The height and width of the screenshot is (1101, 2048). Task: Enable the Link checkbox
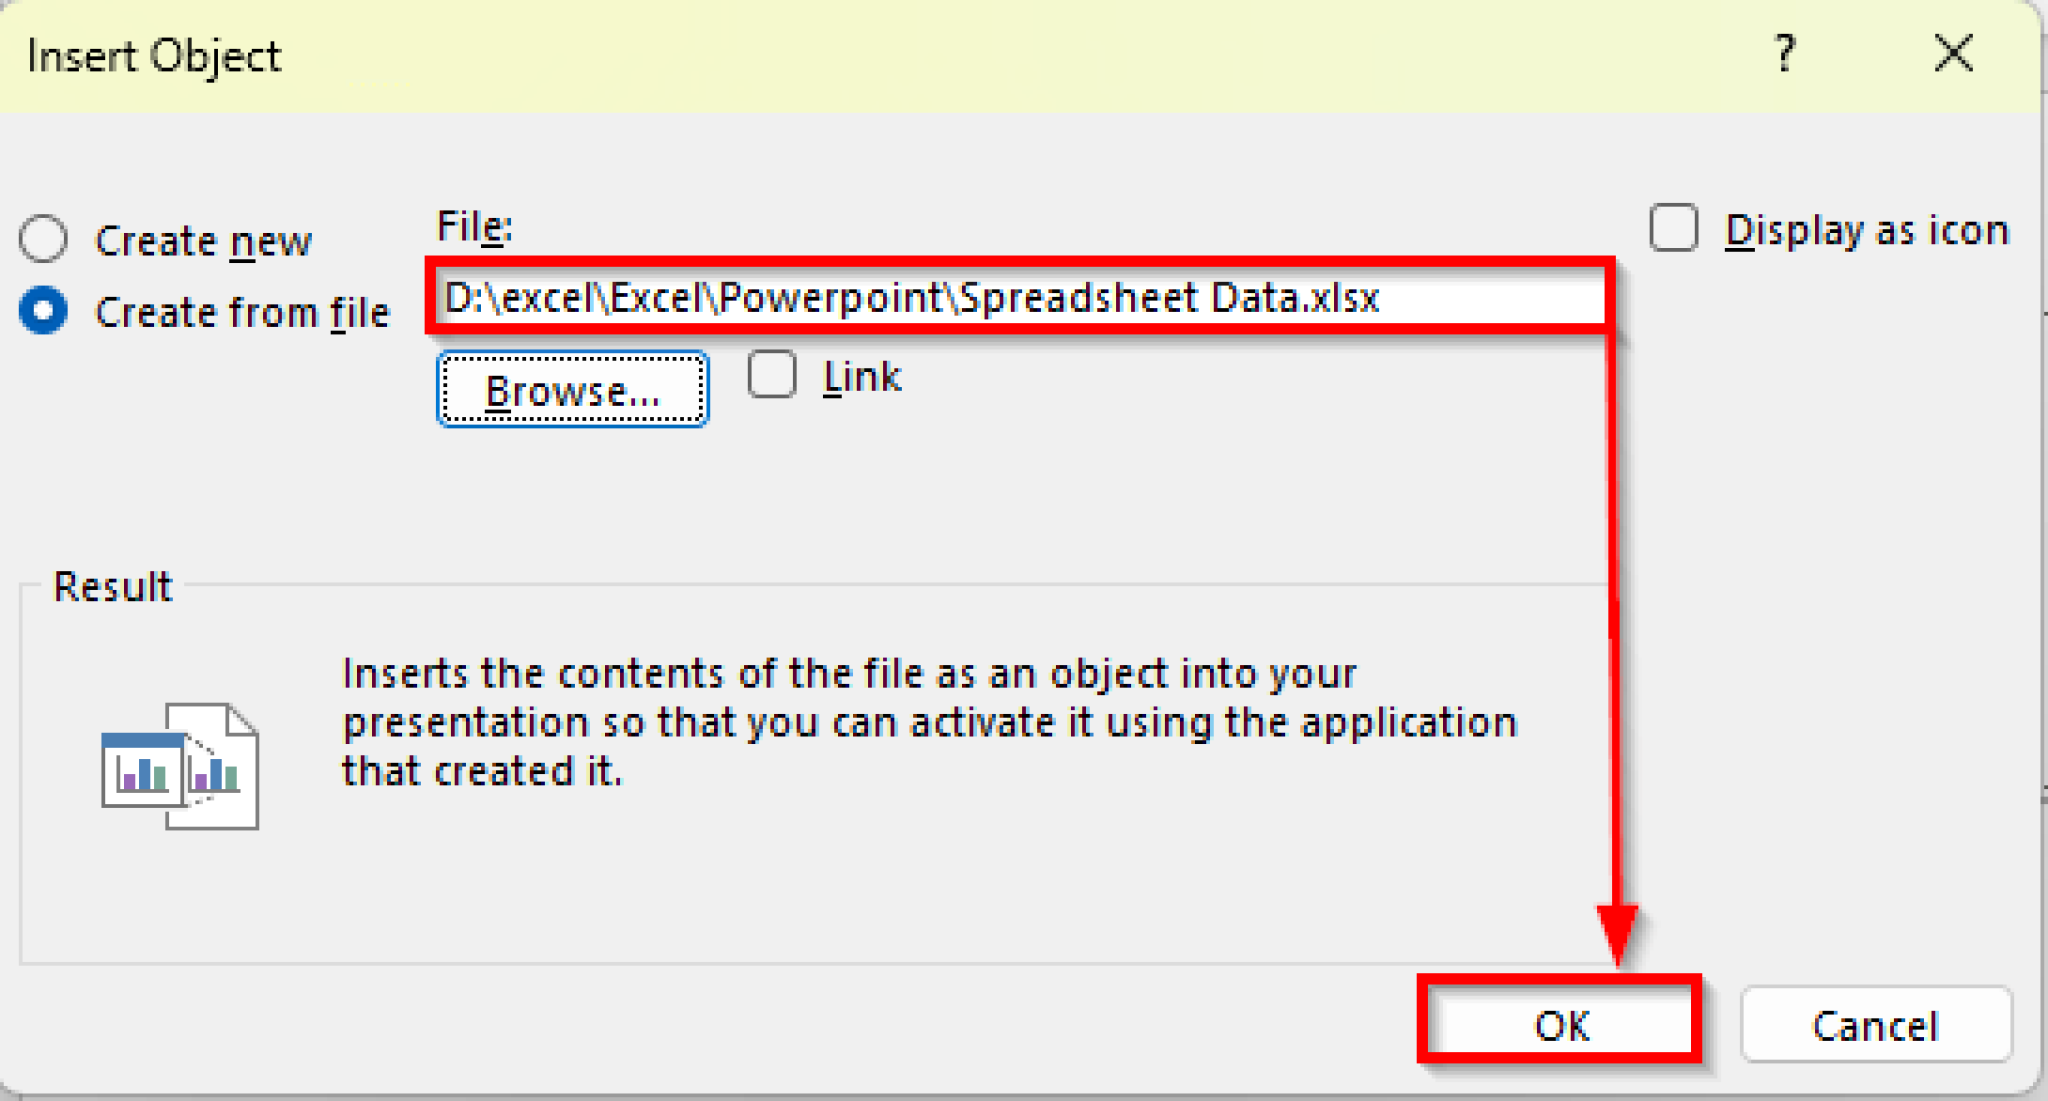(772, 374)
